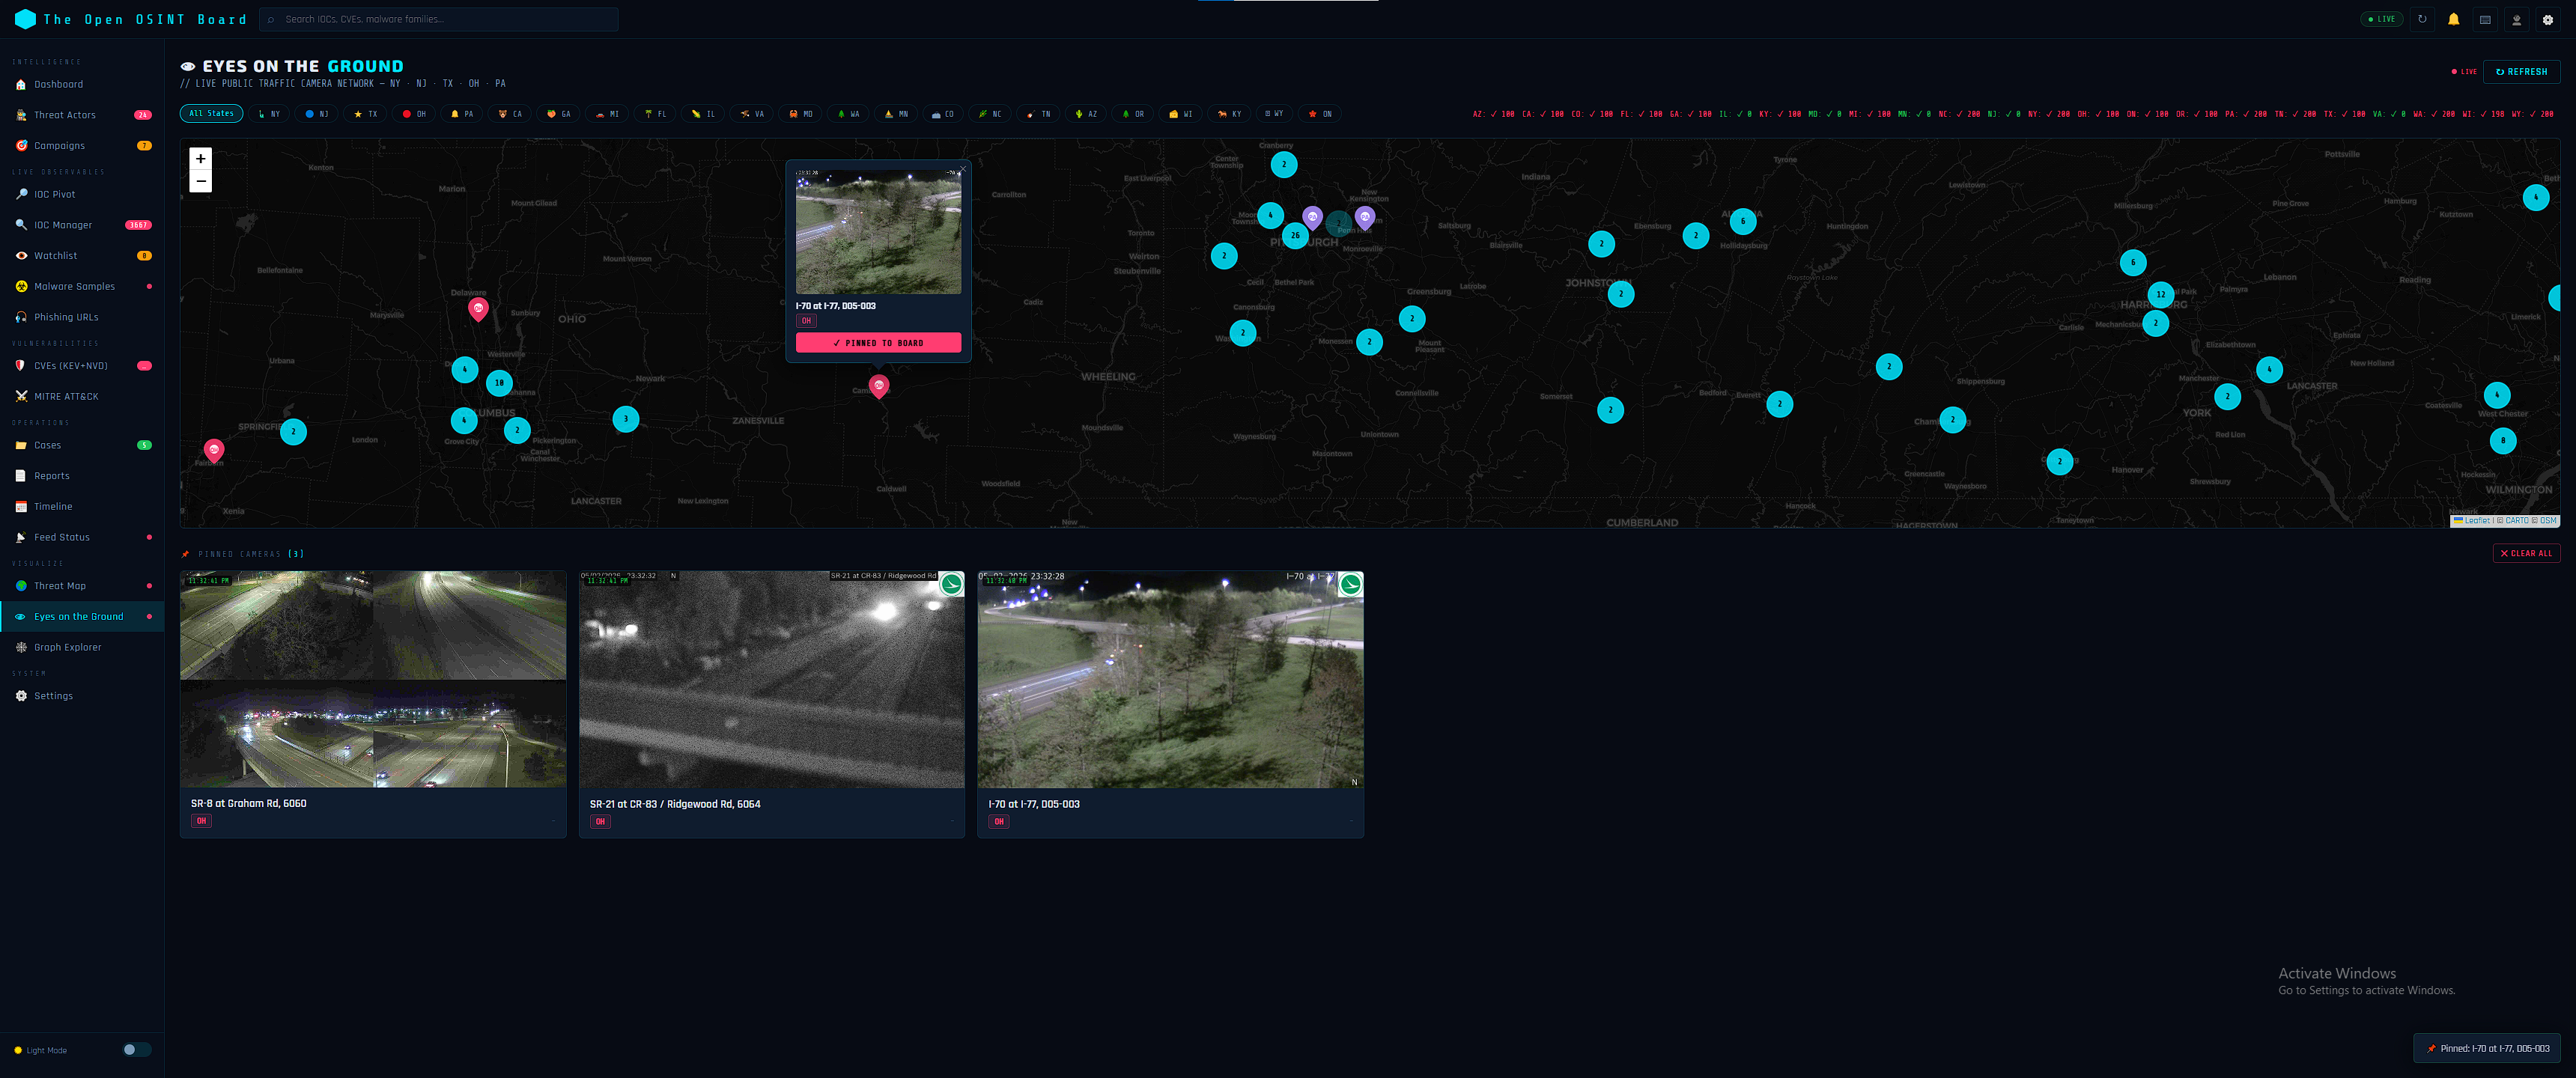Viewport: 2576px width, 1078px height.
Task: Toggle the Pinned to Board button
Action: point(878,343)
